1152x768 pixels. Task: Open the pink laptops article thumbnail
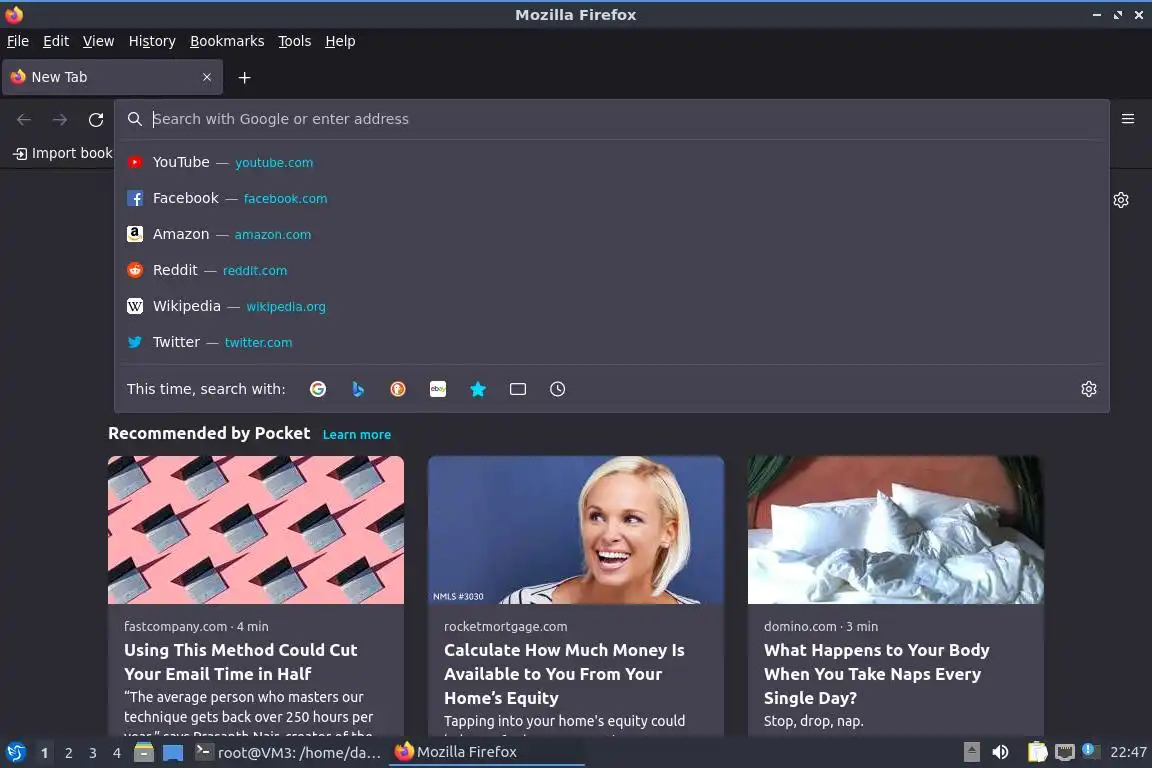[x=256, y=530]
